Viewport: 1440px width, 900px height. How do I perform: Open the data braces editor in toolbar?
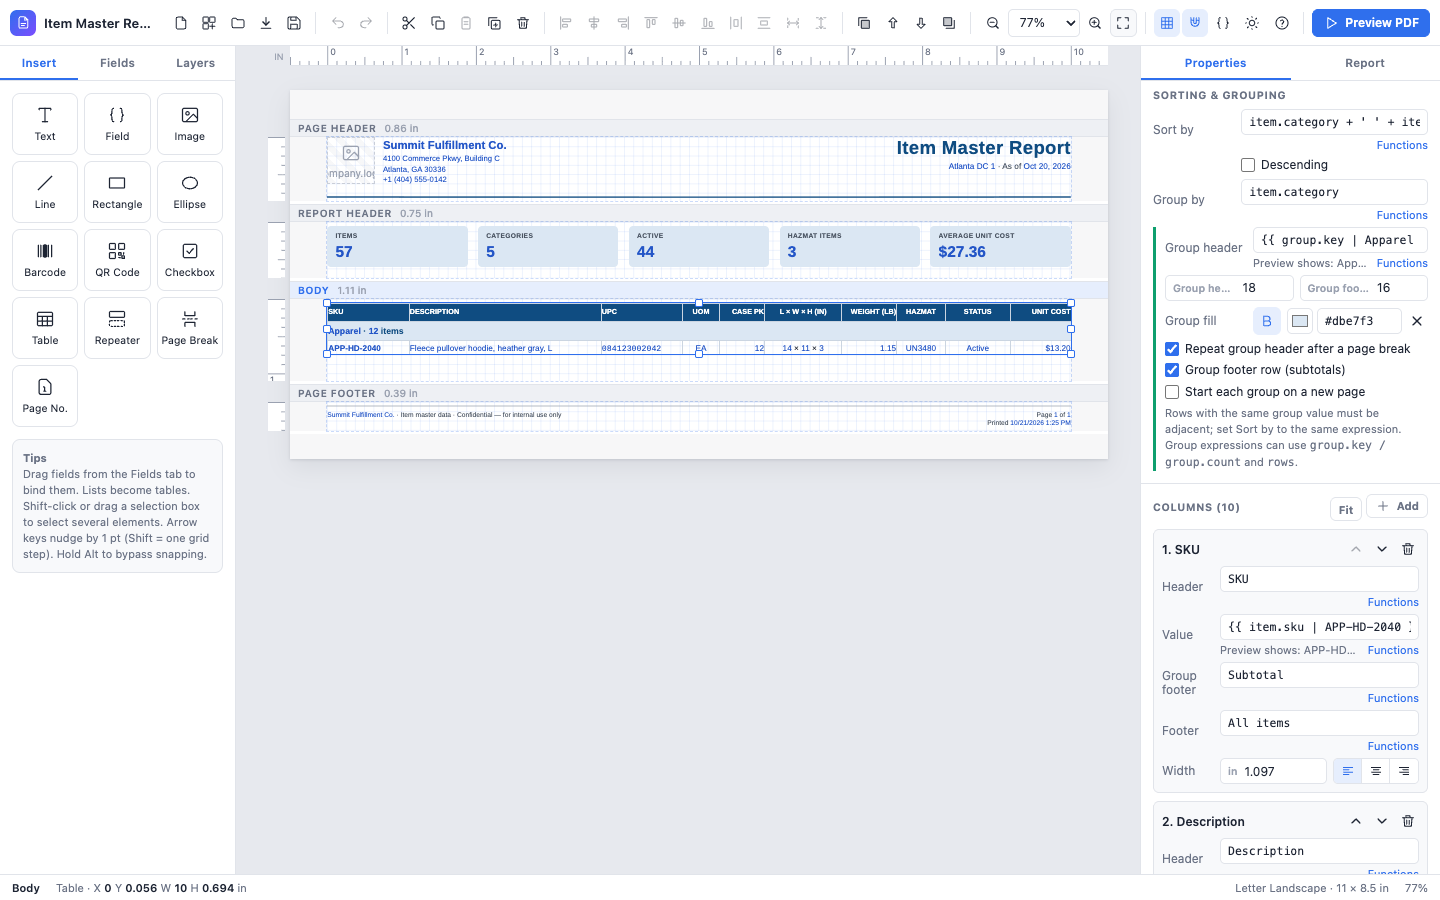(1223, 23)
